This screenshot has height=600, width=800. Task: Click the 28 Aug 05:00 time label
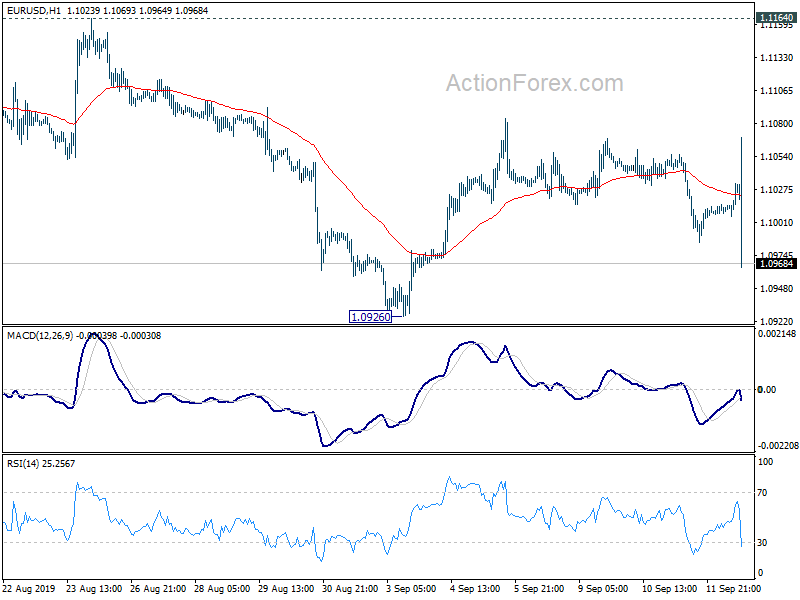[x=222, y=589]
